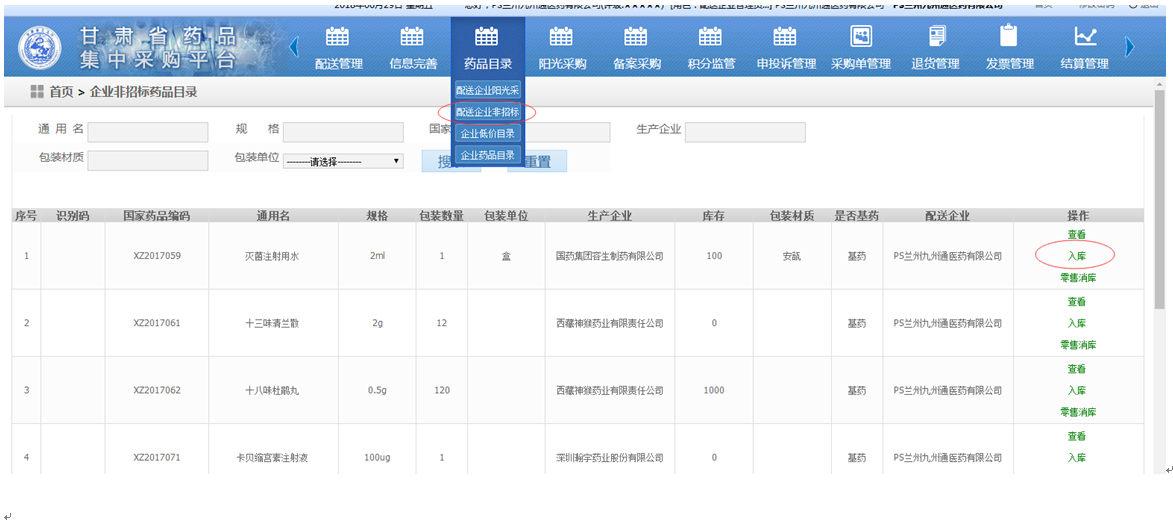
Task: Click the packaging unit cell 盒
Action: tap(506, 256)
